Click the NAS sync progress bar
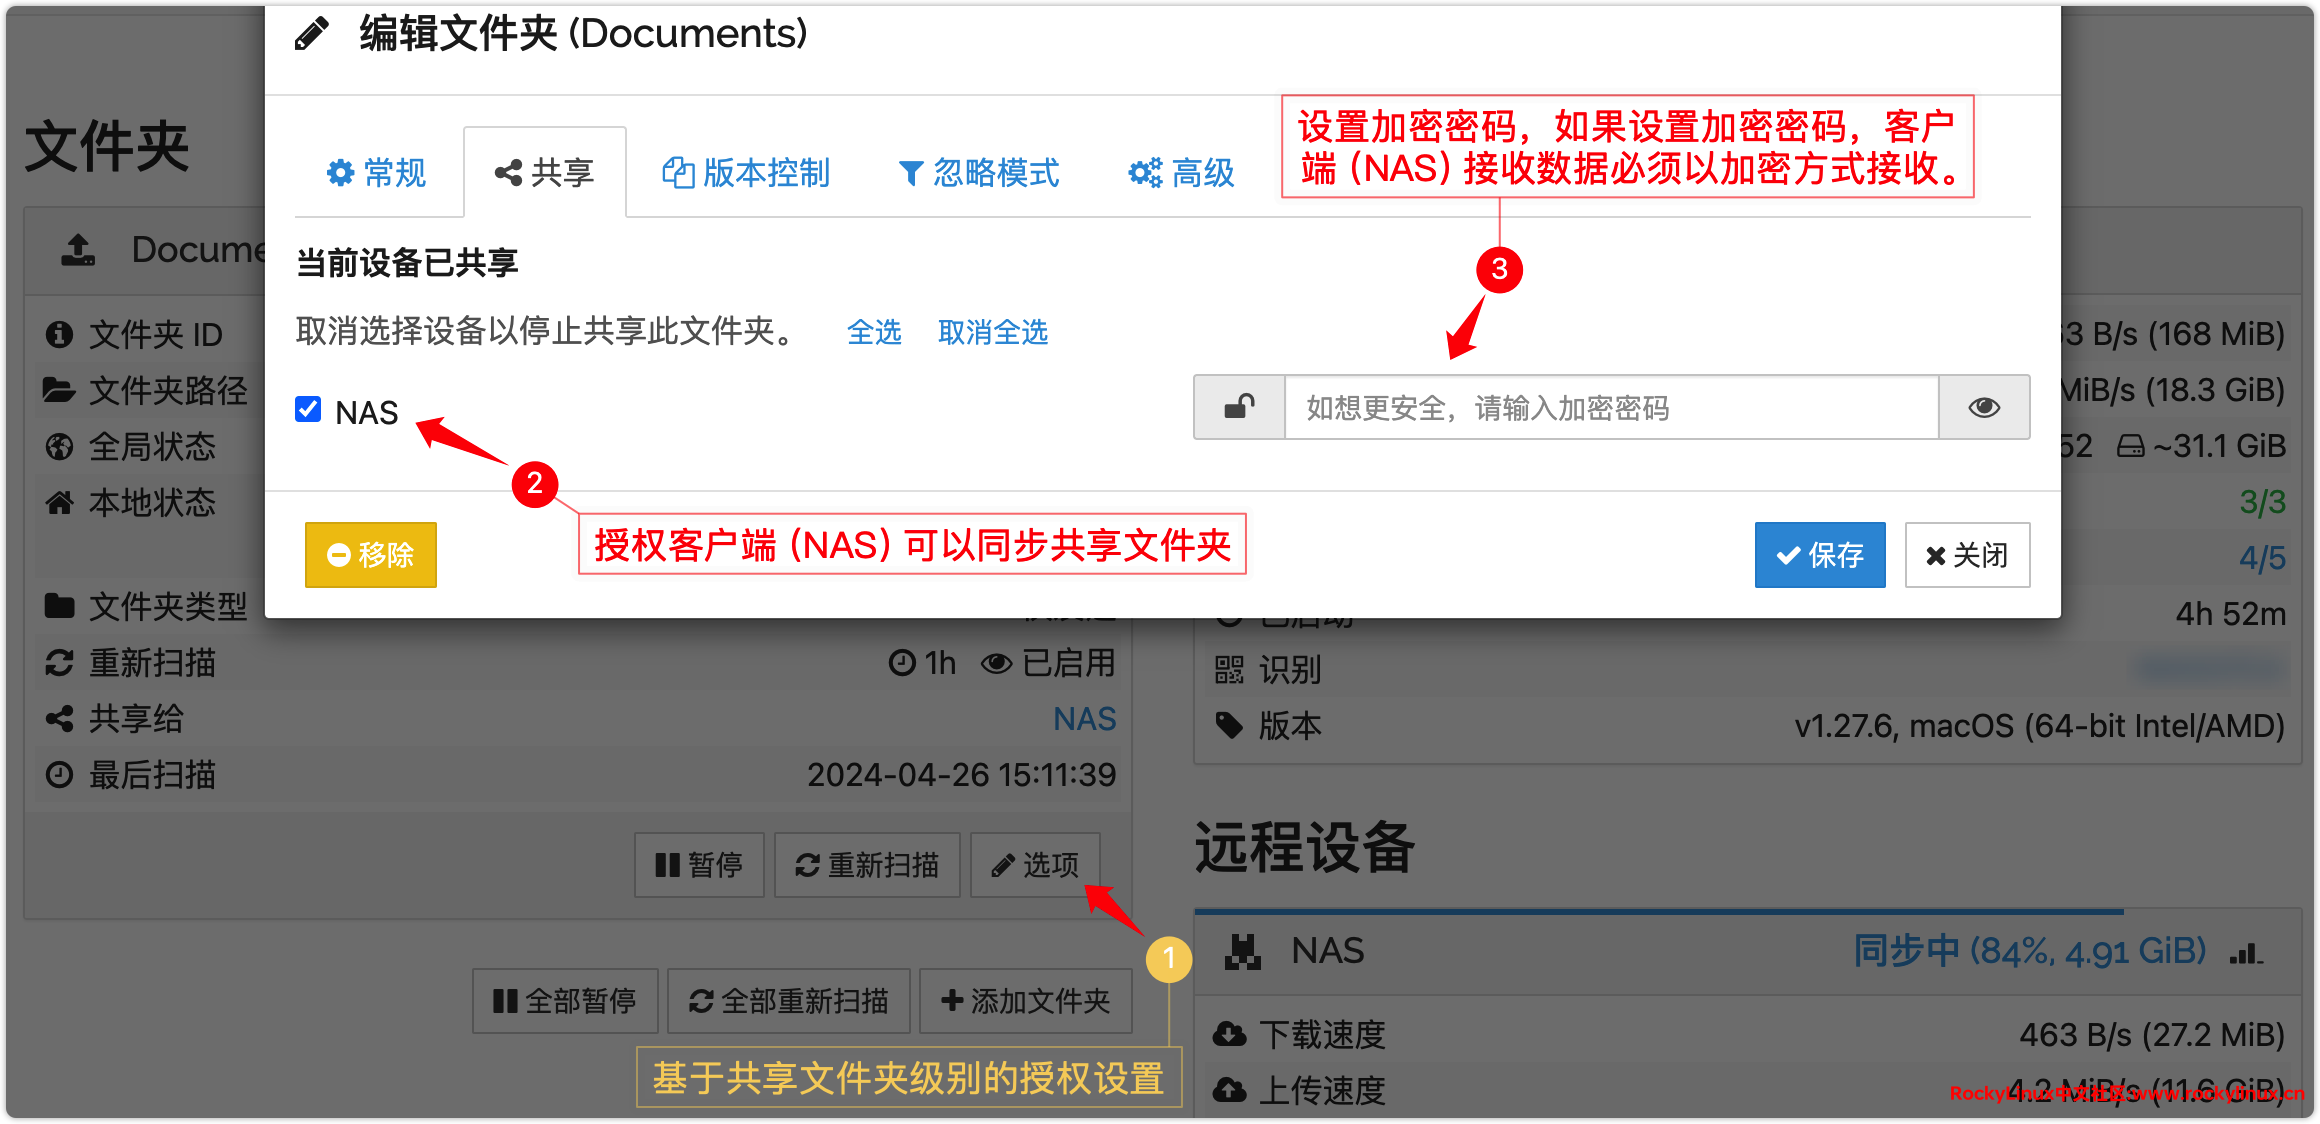This screenshot has height=1124, width=2320. pyautogui.click(x=1658, y=912)
